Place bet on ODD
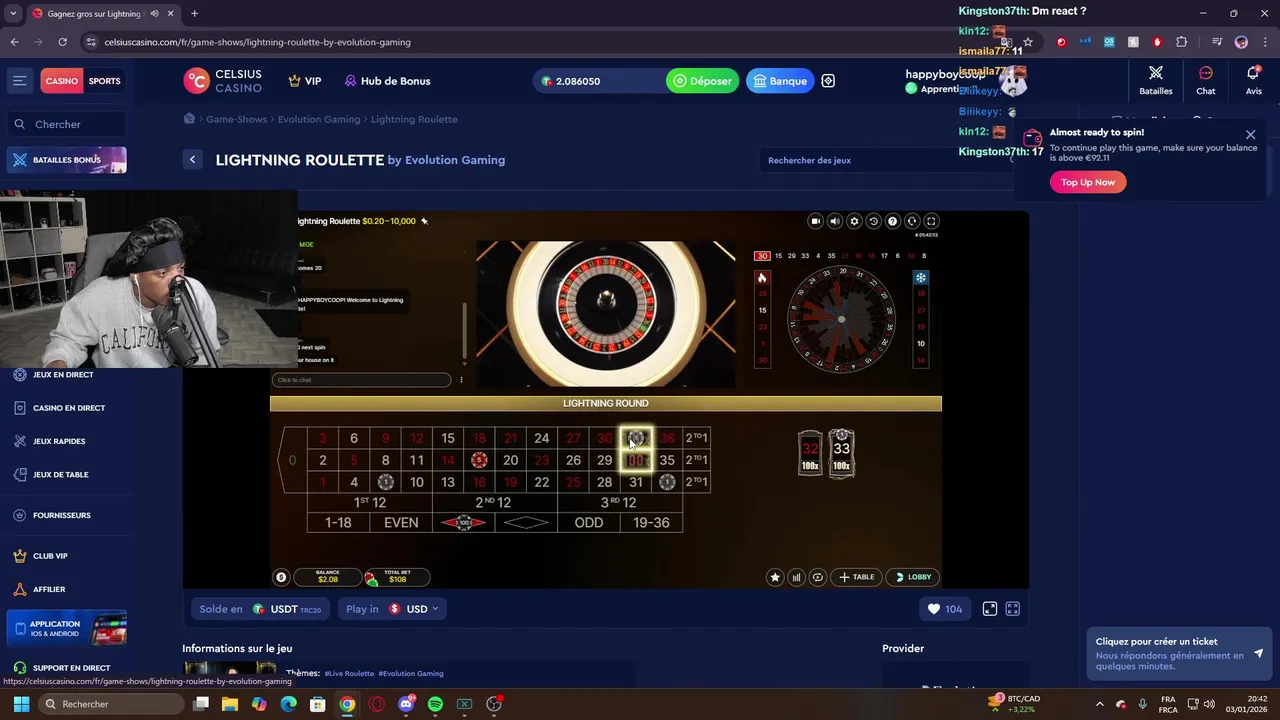Viewport: 1280px width, 720px height. [x=589, y=523]
